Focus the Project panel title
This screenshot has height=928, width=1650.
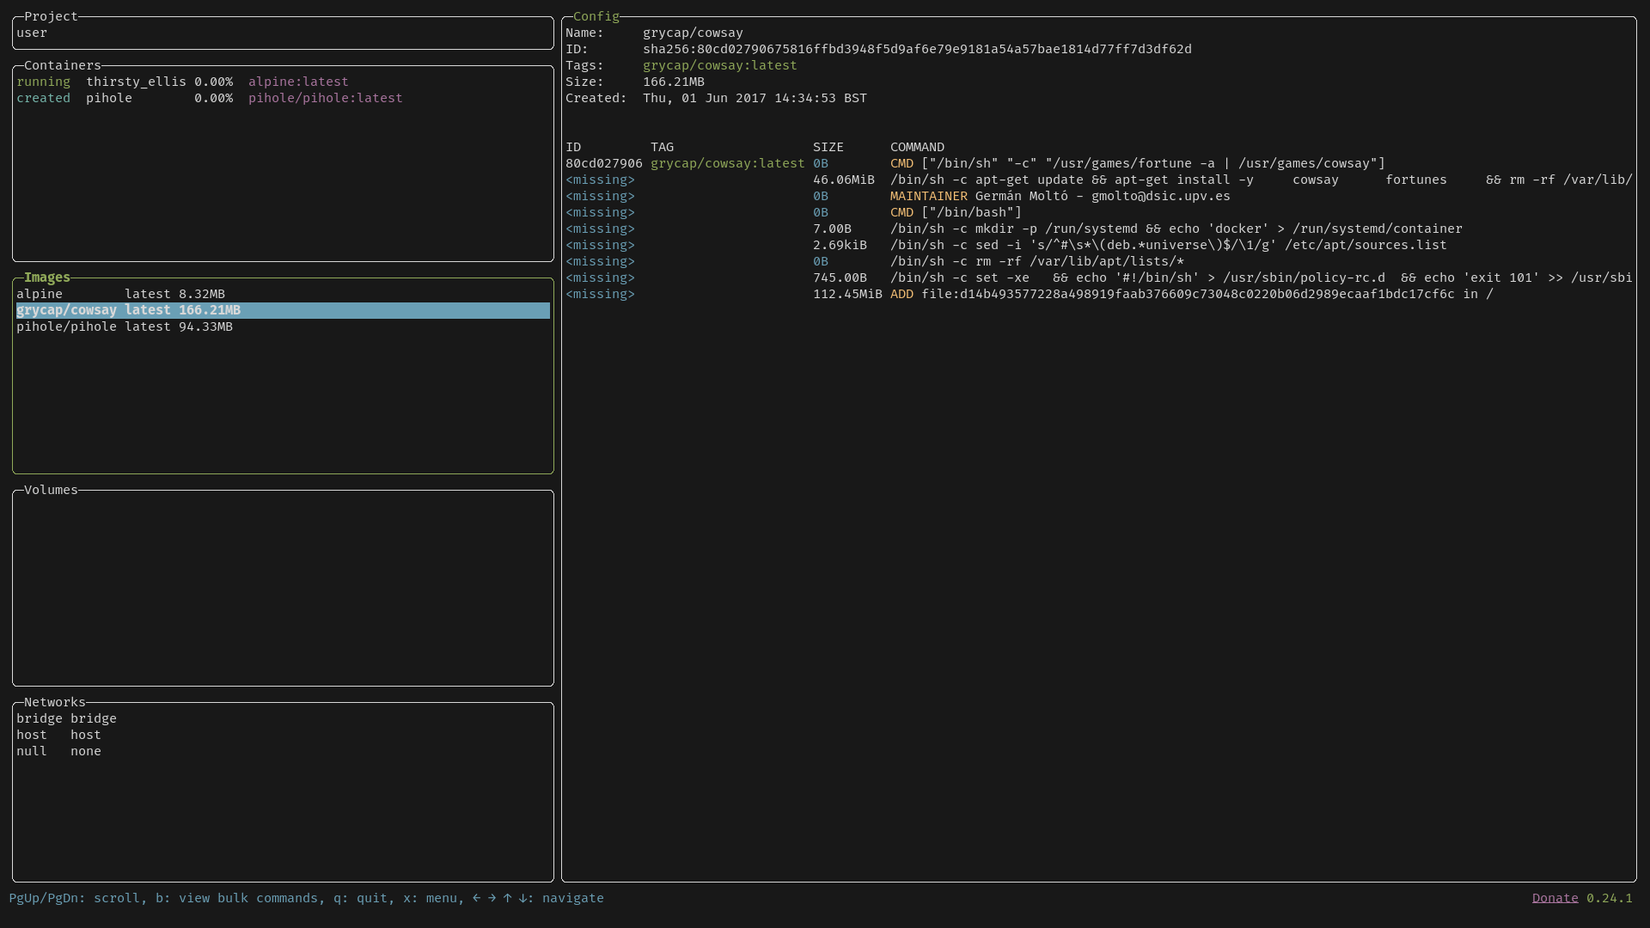(51, 17)
